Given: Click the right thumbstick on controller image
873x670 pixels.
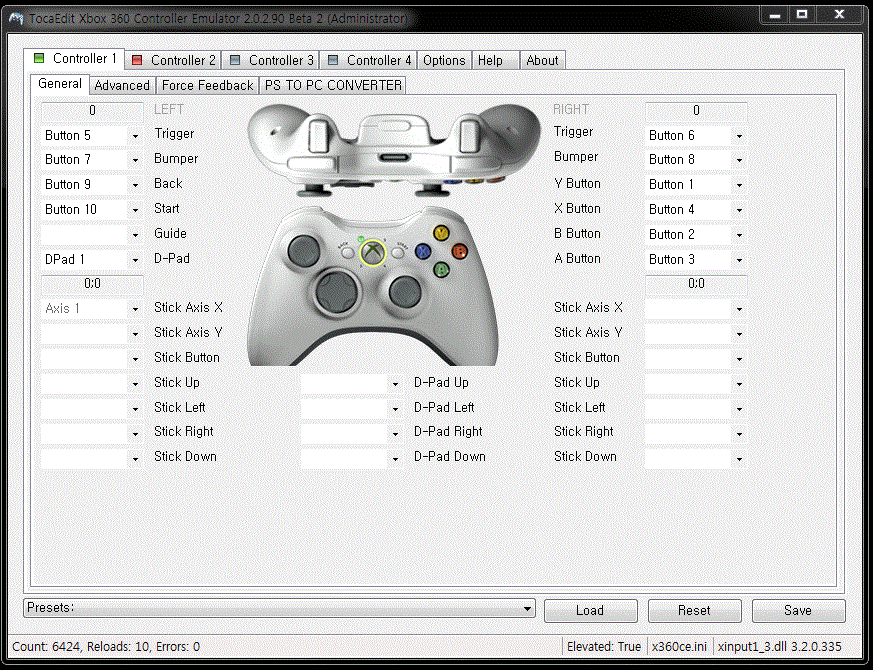Looking at the screenshot, I should pos(405,291).
